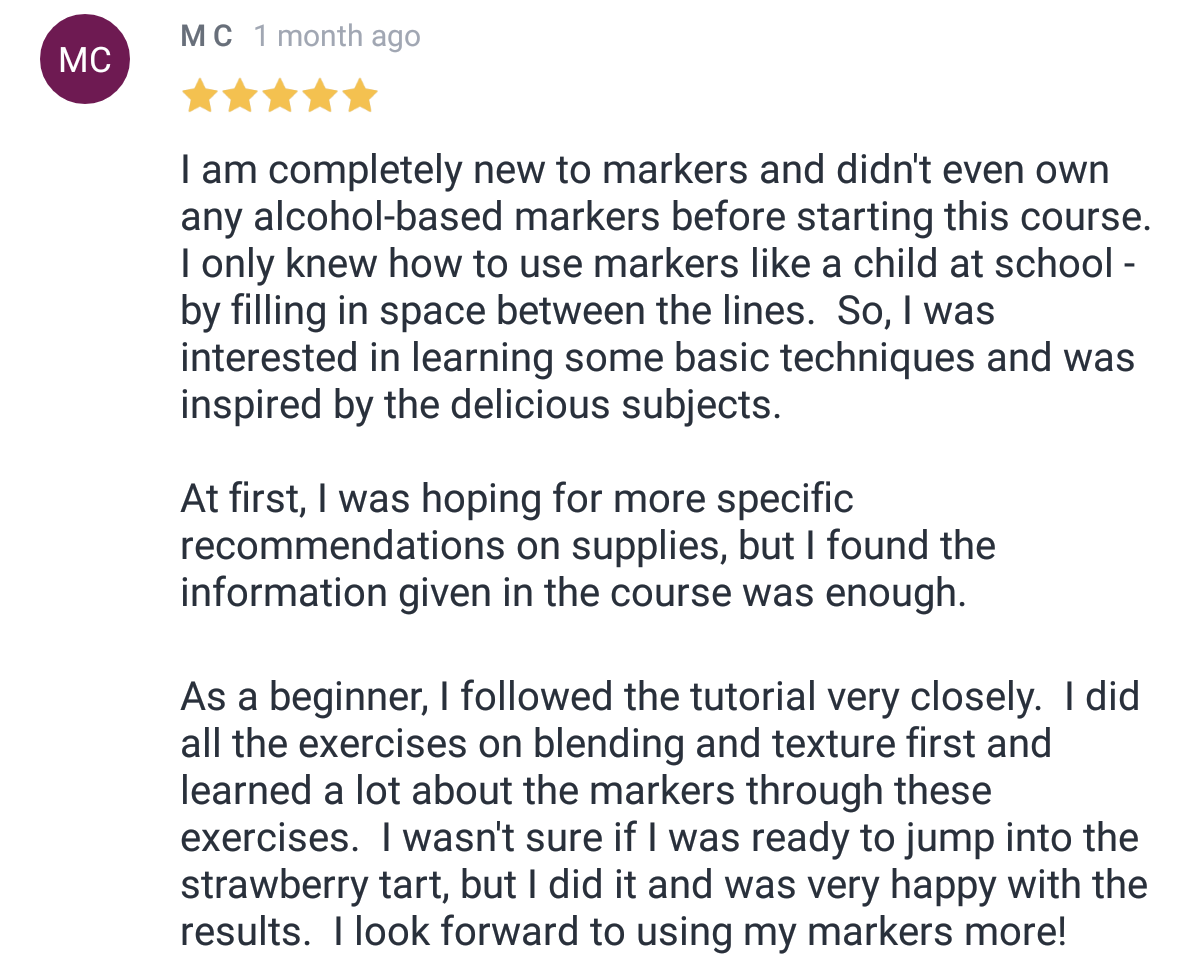Viewport: 1200px width, 978px height.
Task: Click the line starting "I only knew how"
Action: [662, 264]
